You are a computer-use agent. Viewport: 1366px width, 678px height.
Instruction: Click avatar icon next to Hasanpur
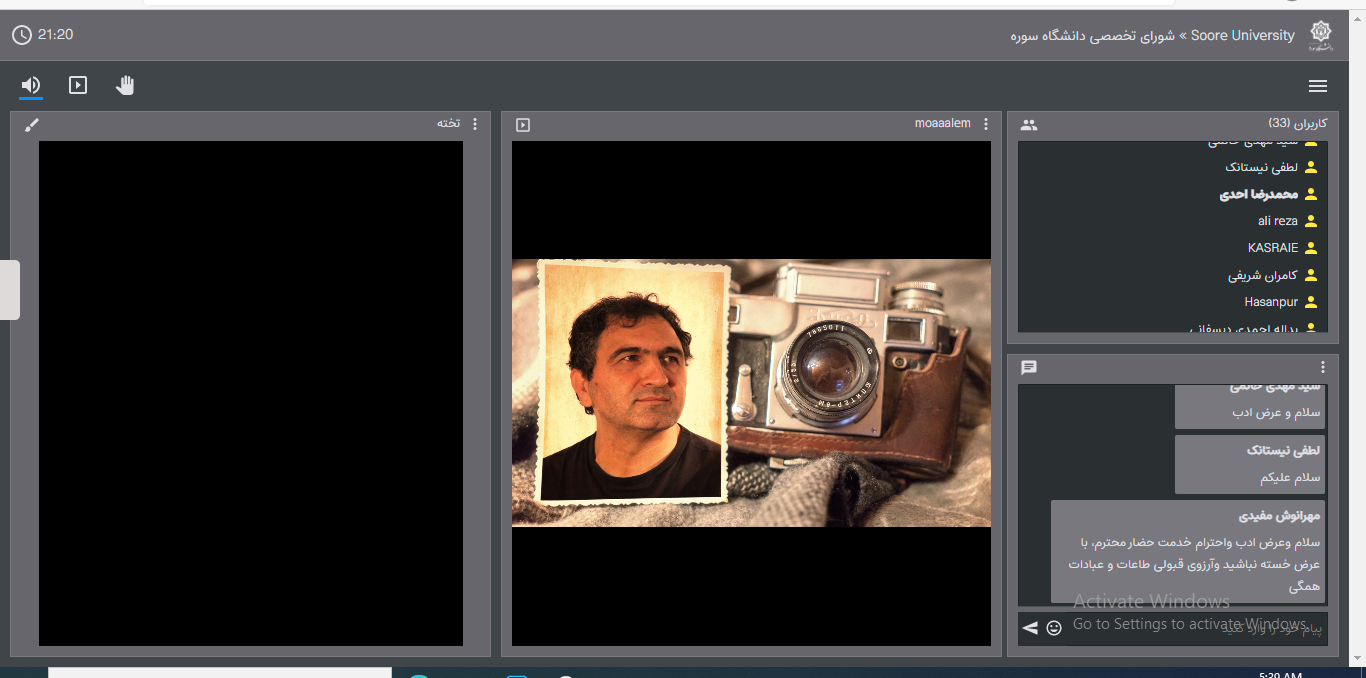coord(1311,302)
